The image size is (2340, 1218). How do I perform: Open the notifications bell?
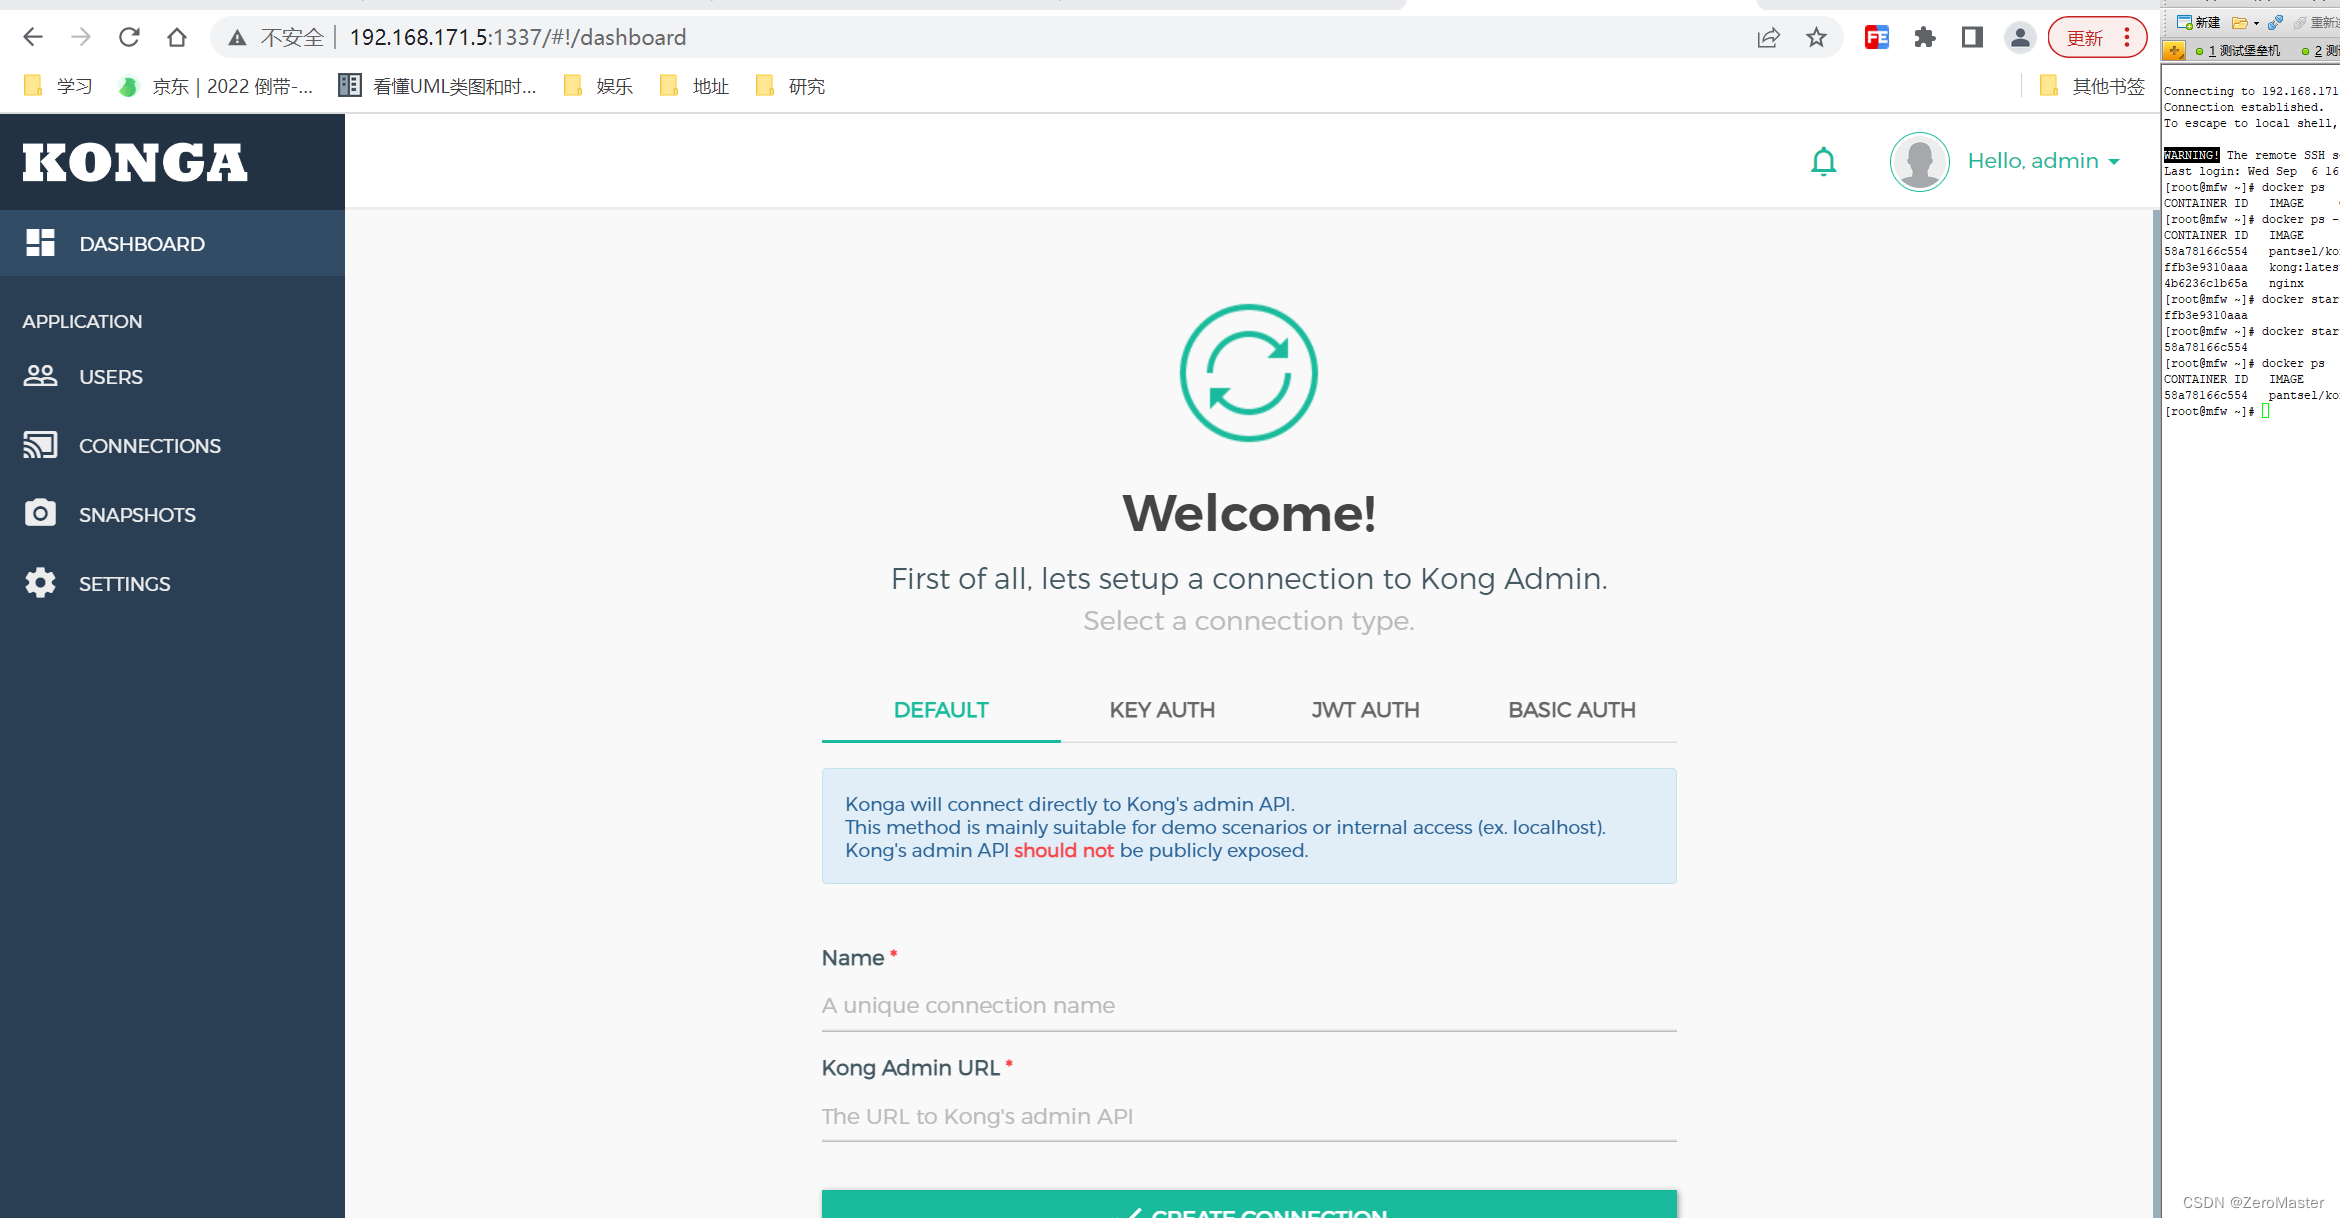(x=1824, y=161)
